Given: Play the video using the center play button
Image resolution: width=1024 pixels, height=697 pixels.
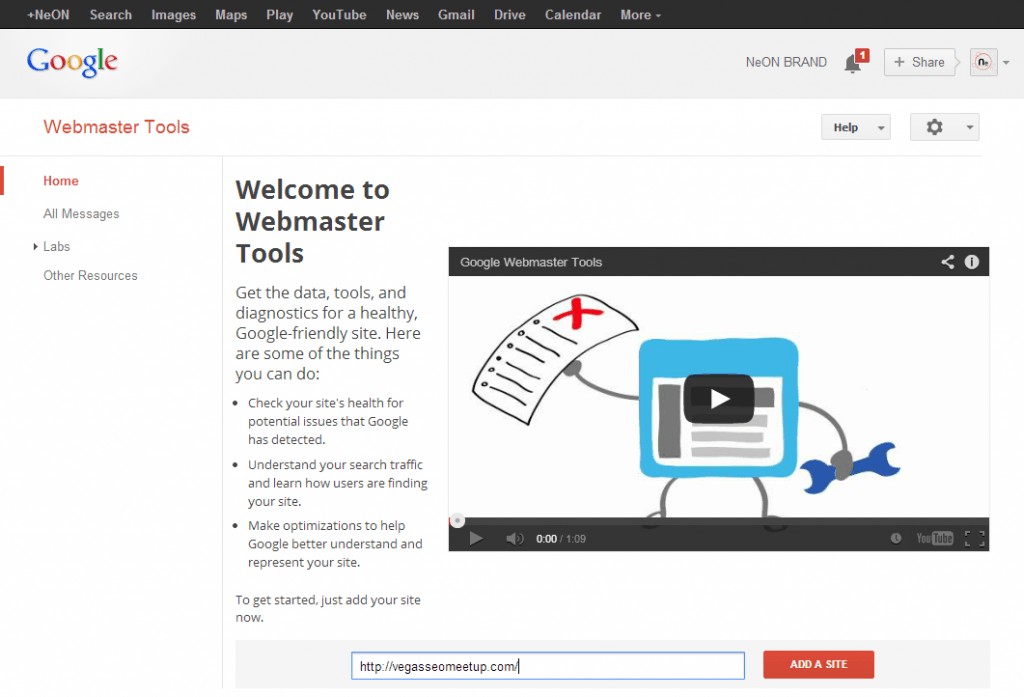Looking at the screenshot, I should [x=719, y=398].
